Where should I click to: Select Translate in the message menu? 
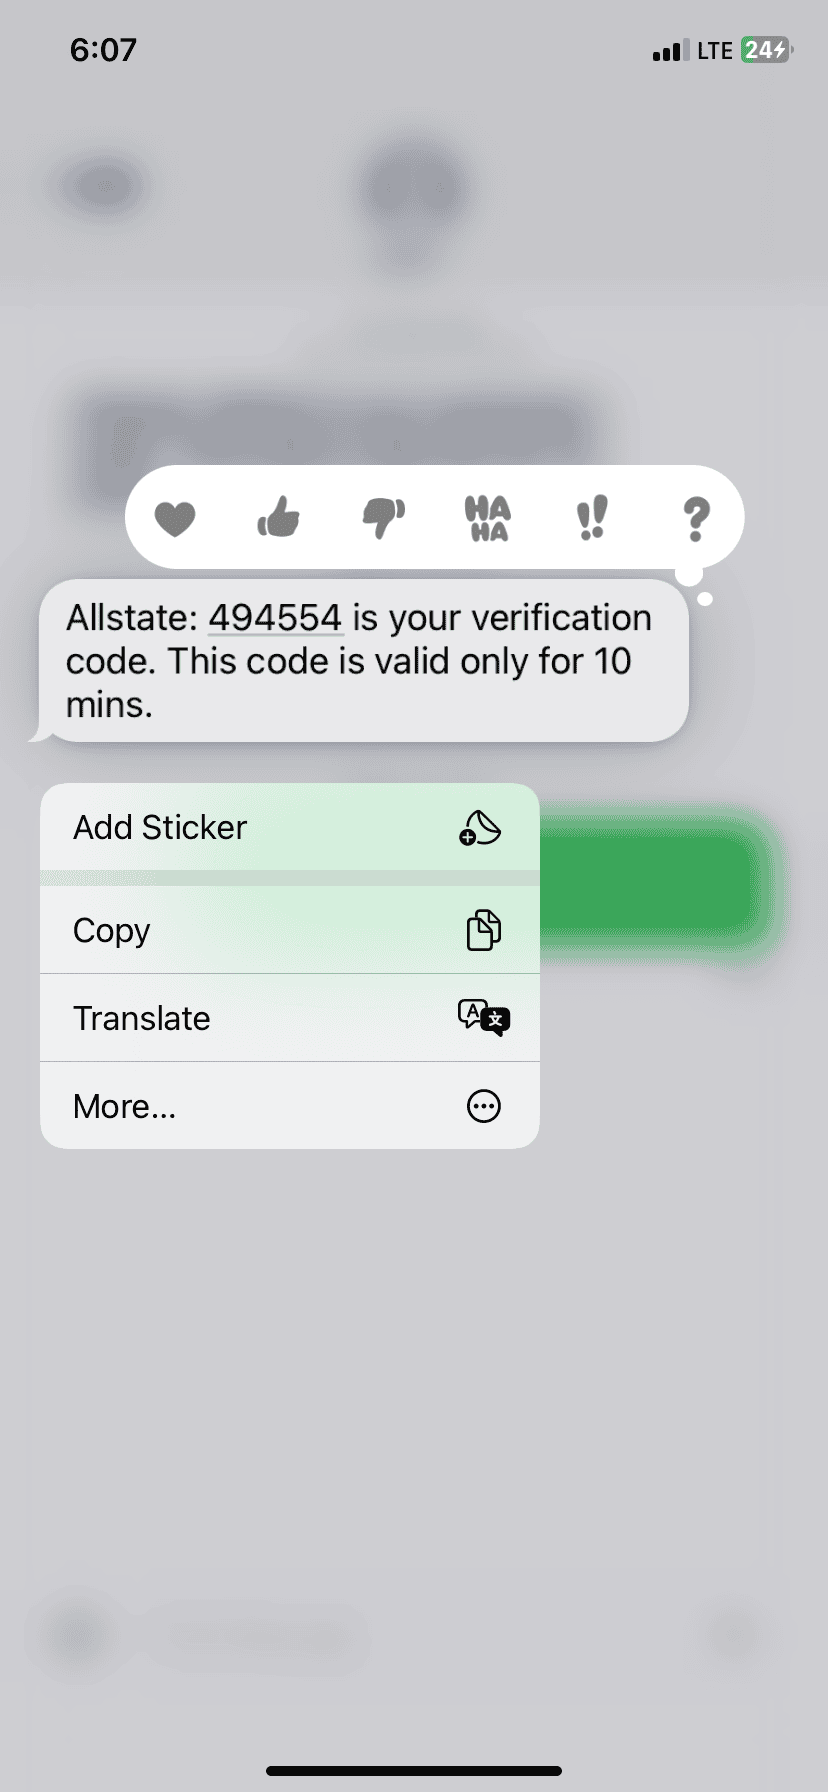point(290,1018)
